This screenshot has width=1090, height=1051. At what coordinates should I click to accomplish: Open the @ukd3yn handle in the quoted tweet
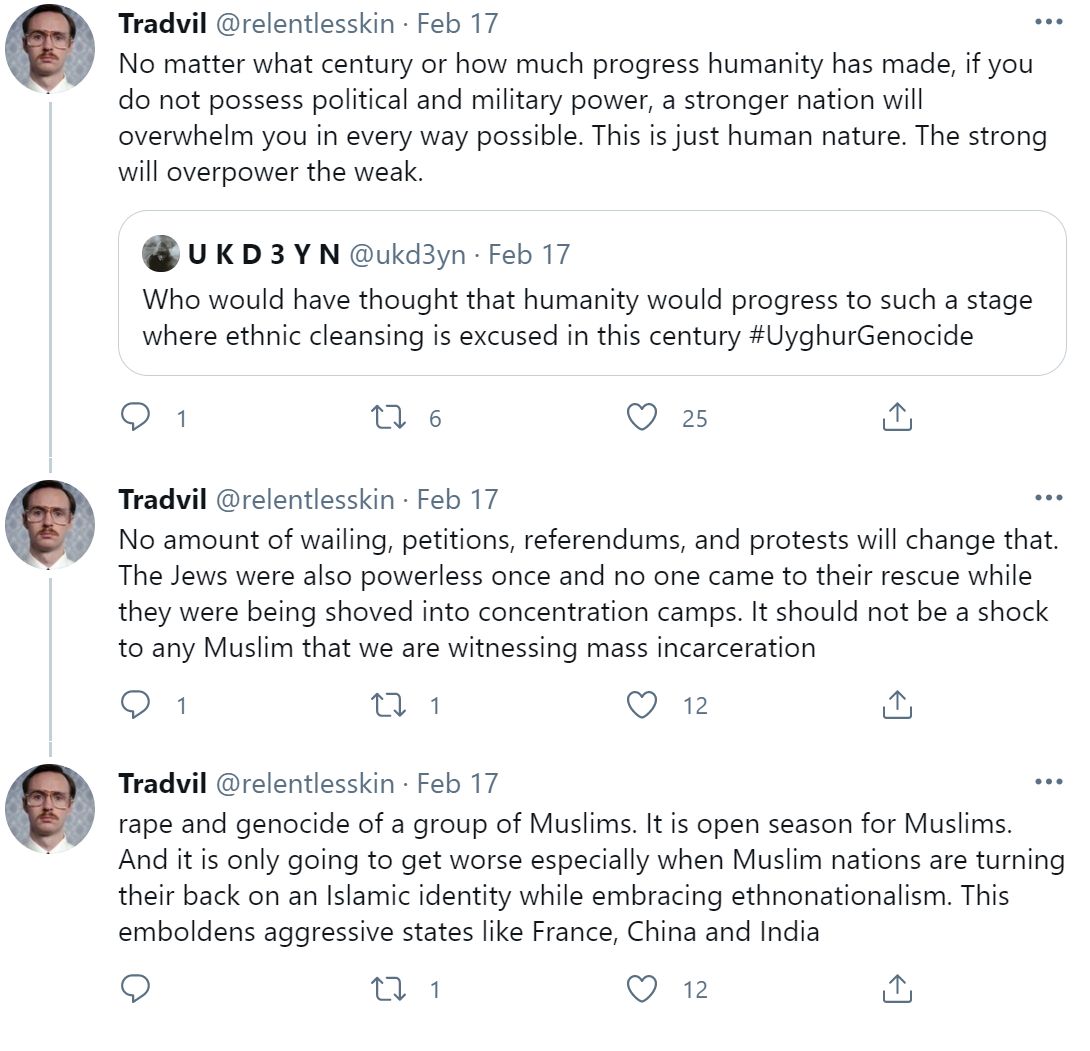(407, 255)
